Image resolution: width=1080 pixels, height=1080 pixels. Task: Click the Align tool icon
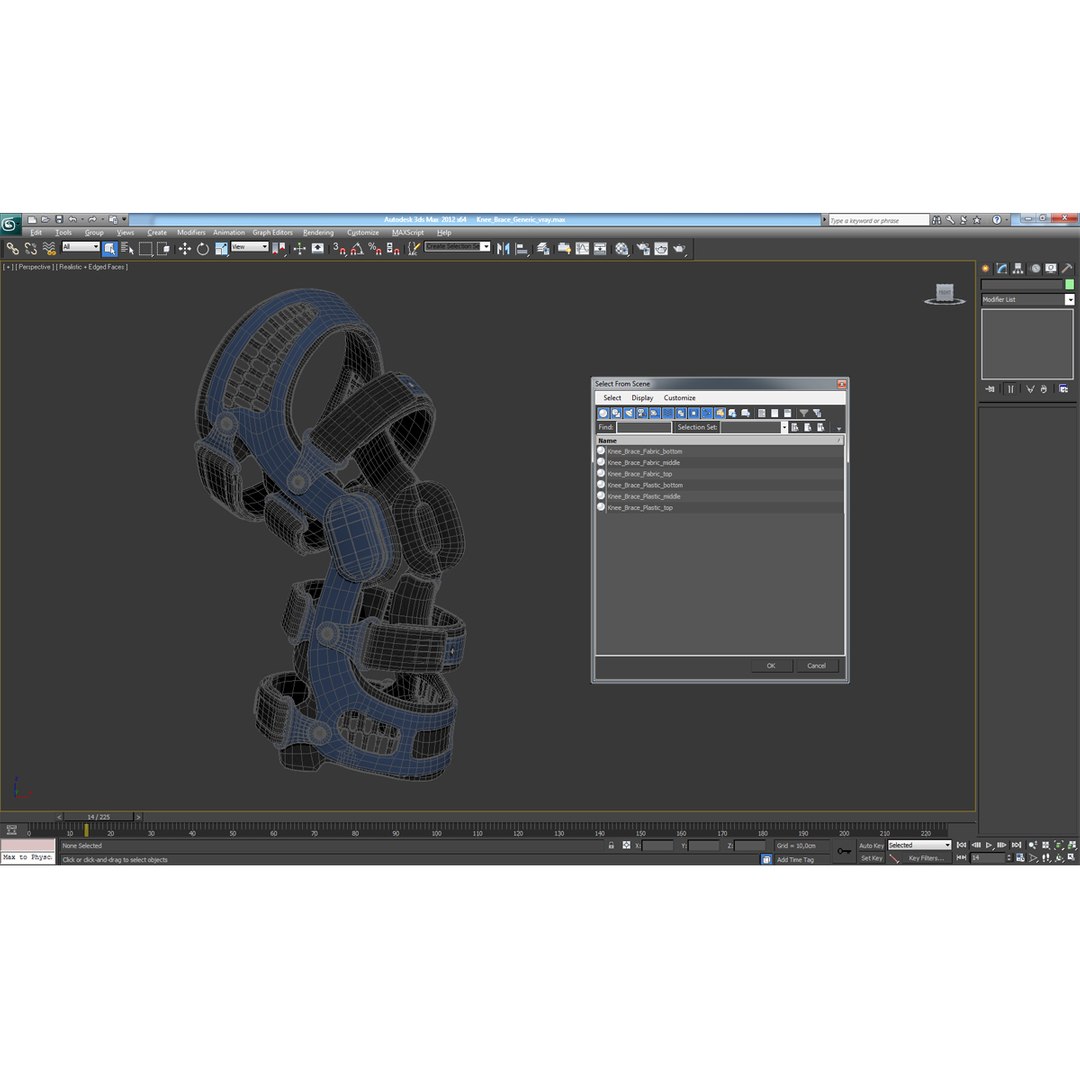pyautogui.click(x=521, y=249)
